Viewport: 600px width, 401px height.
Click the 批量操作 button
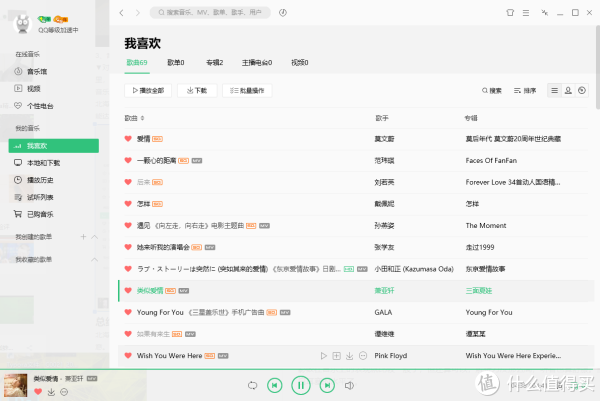(x=247, y=91)
